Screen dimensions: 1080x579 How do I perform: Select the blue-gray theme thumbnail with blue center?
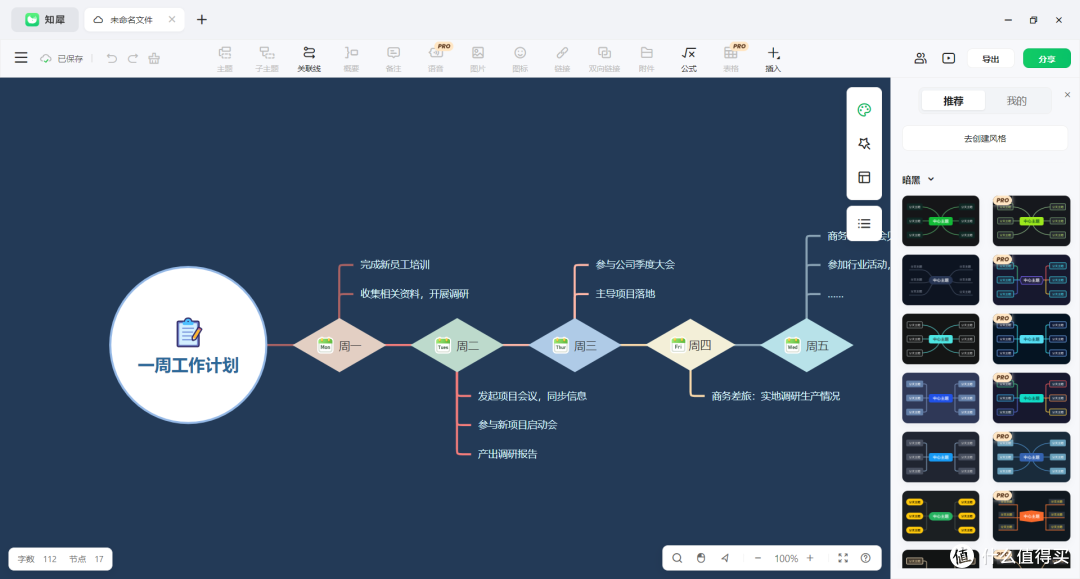click(940, 398)
